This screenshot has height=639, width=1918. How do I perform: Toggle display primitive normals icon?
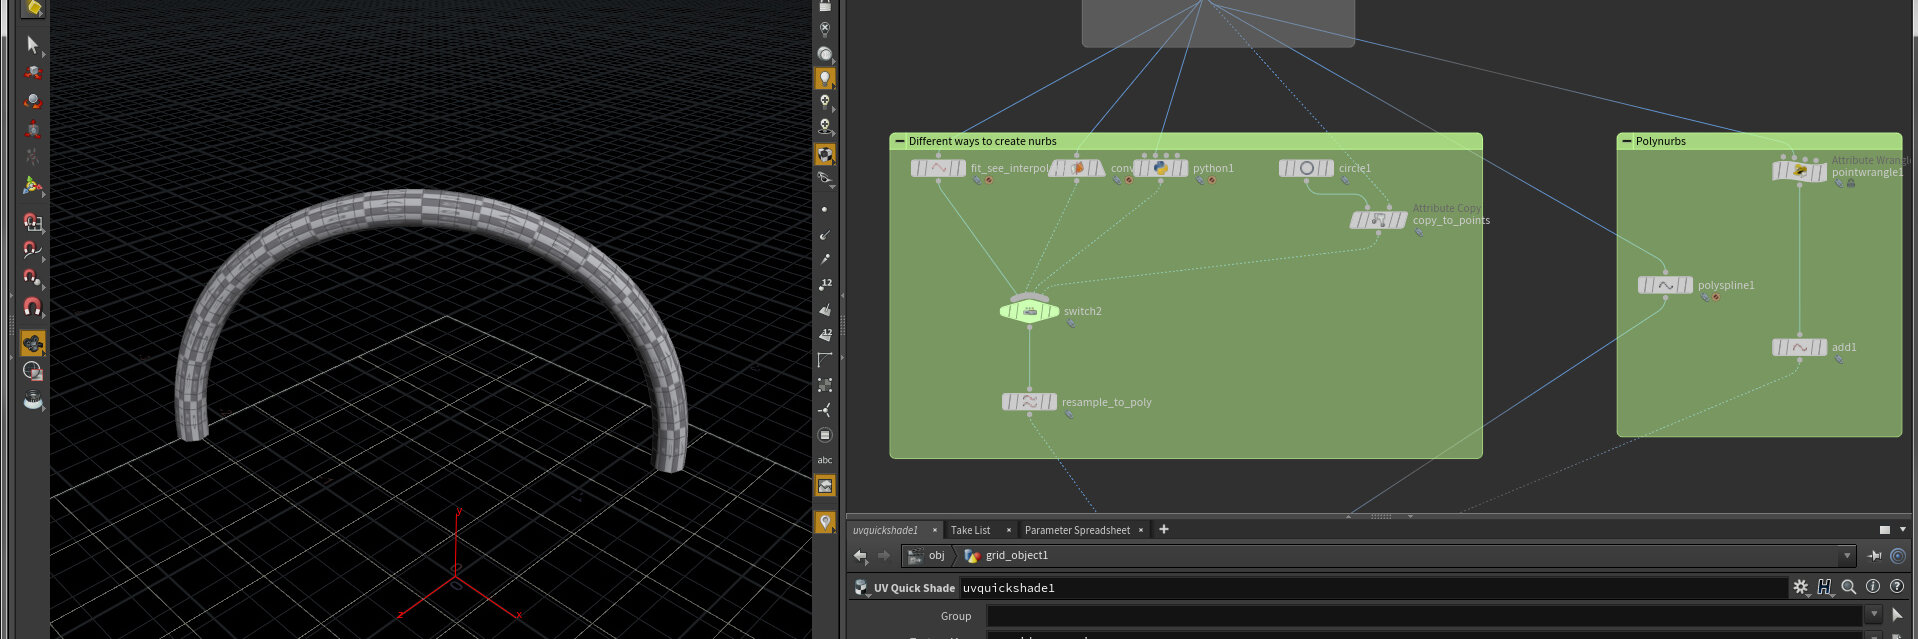click(825, 309)
